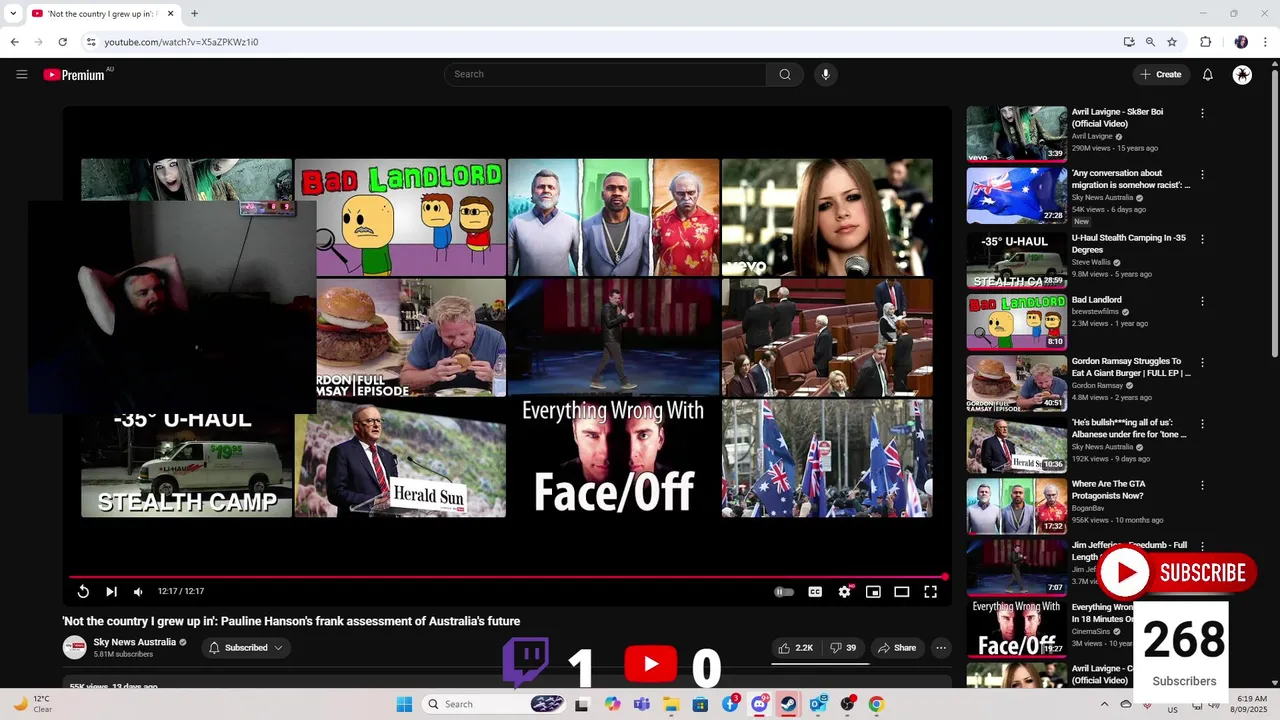The height and width of the screenshot is (720, 1280).
Task: Open Chrome three-dot menu
Action: pos(1265,42)
